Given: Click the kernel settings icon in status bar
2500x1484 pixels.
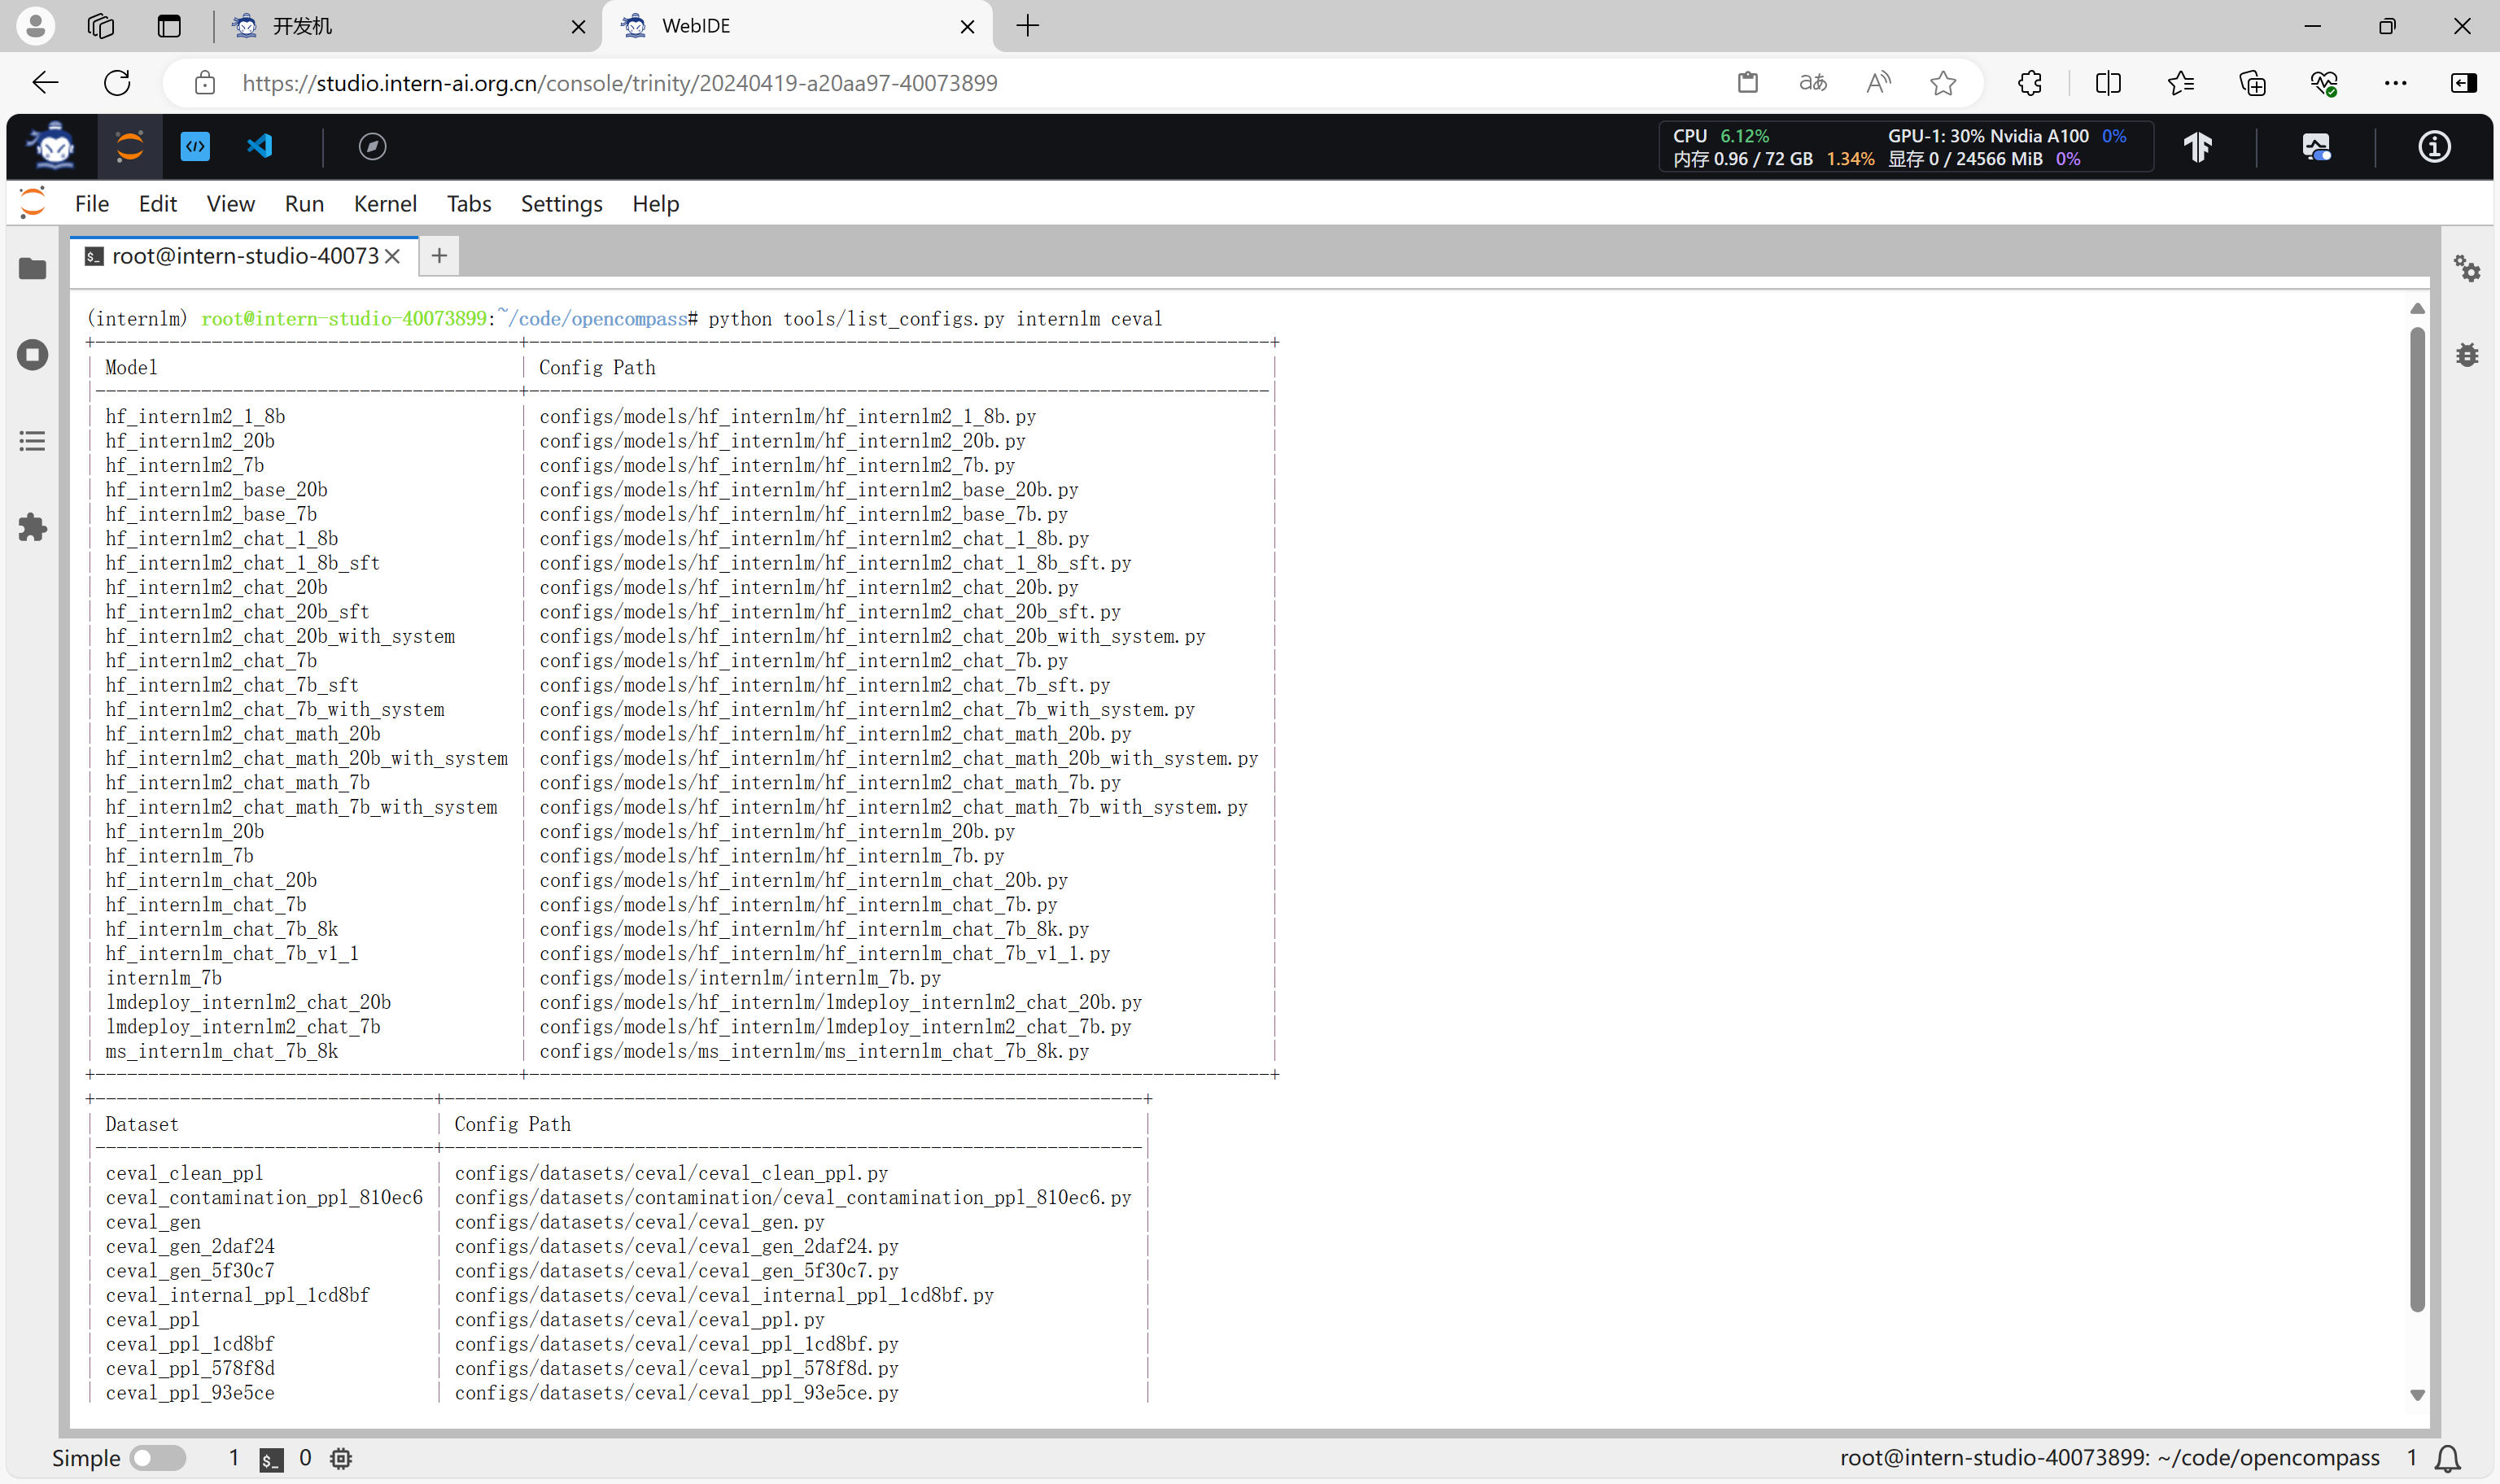Looking at the screenshot, I should tap(341, 1458).
